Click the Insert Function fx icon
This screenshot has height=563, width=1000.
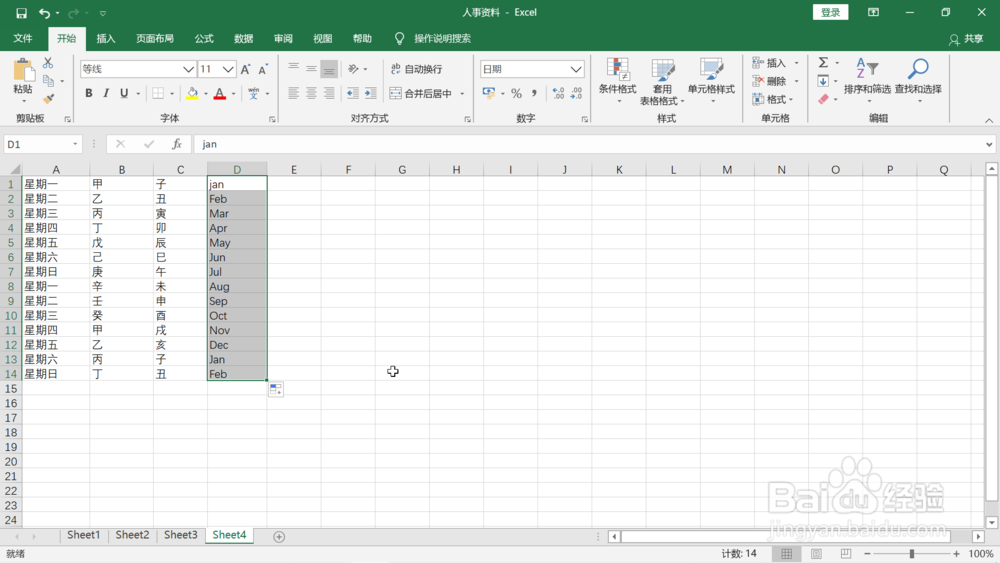click(x=177, y=144)
